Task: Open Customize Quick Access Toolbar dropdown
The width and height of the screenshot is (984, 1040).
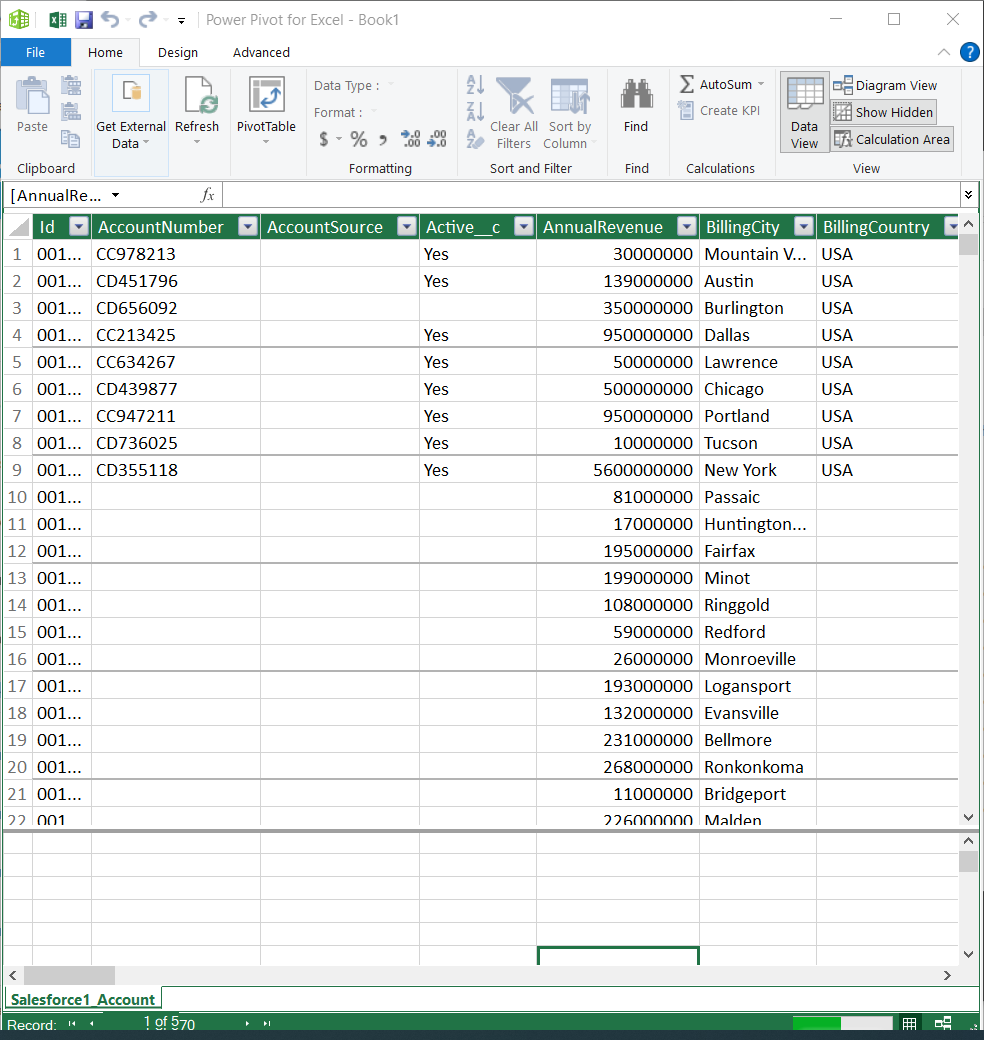Action: pyautogui.click(x=181, y=21)
